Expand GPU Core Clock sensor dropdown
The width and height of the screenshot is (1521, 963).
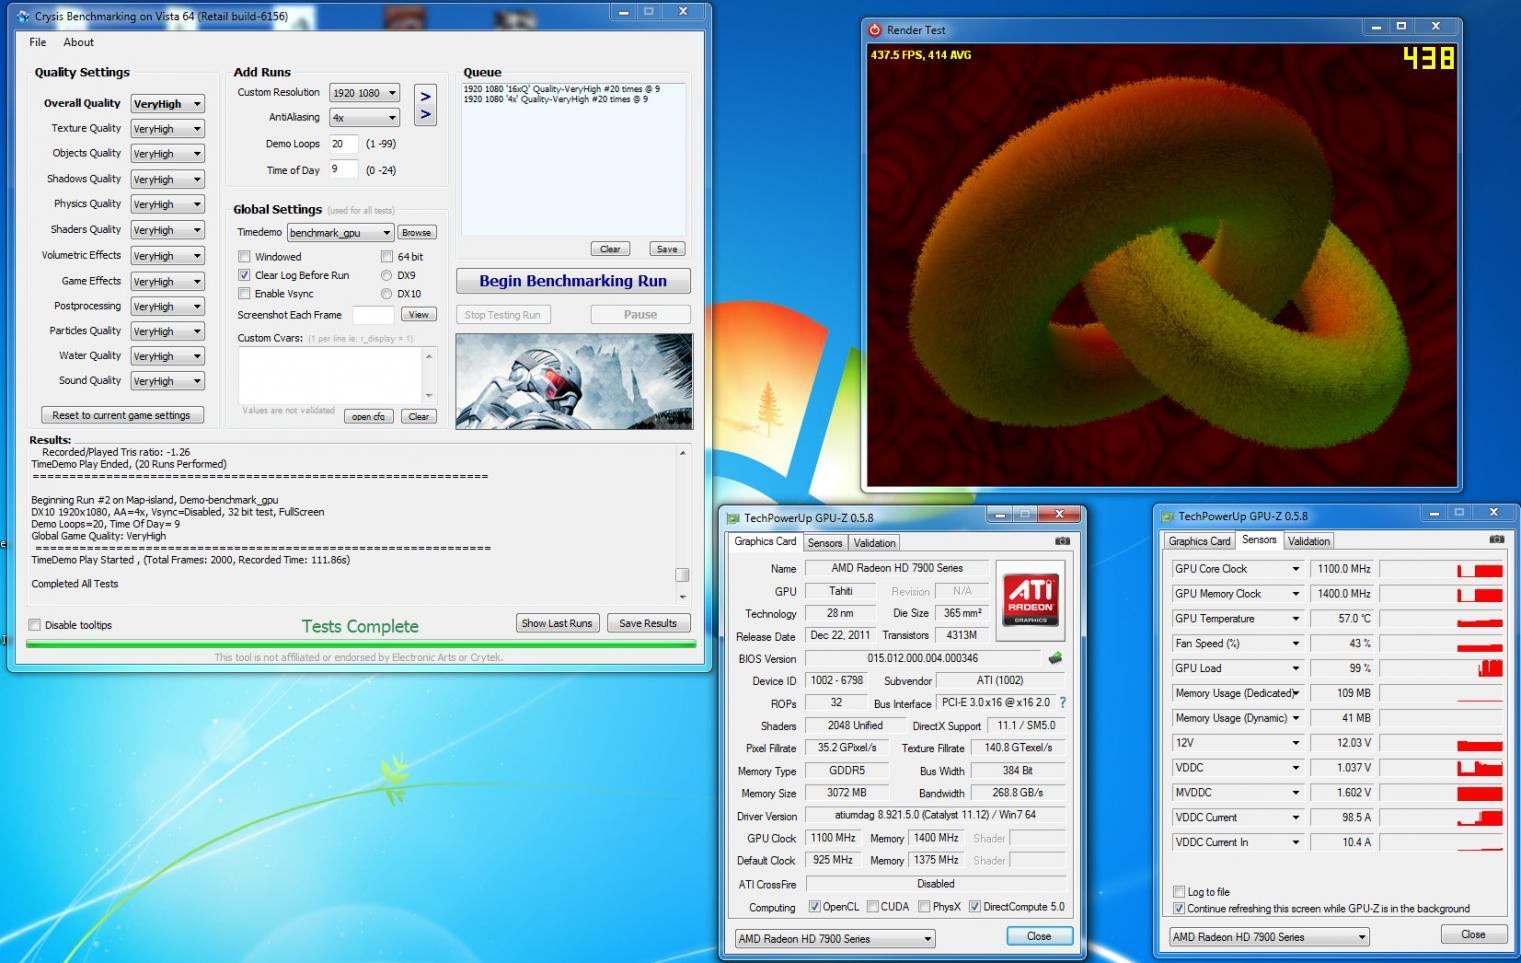click(1295, 569)
